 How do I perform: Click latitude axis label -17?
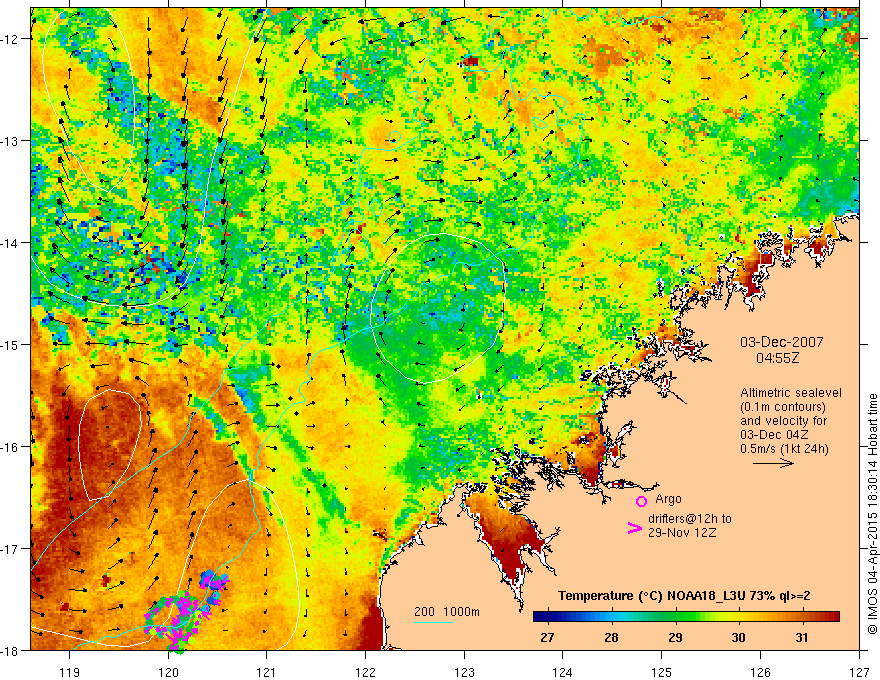[12, 549]
